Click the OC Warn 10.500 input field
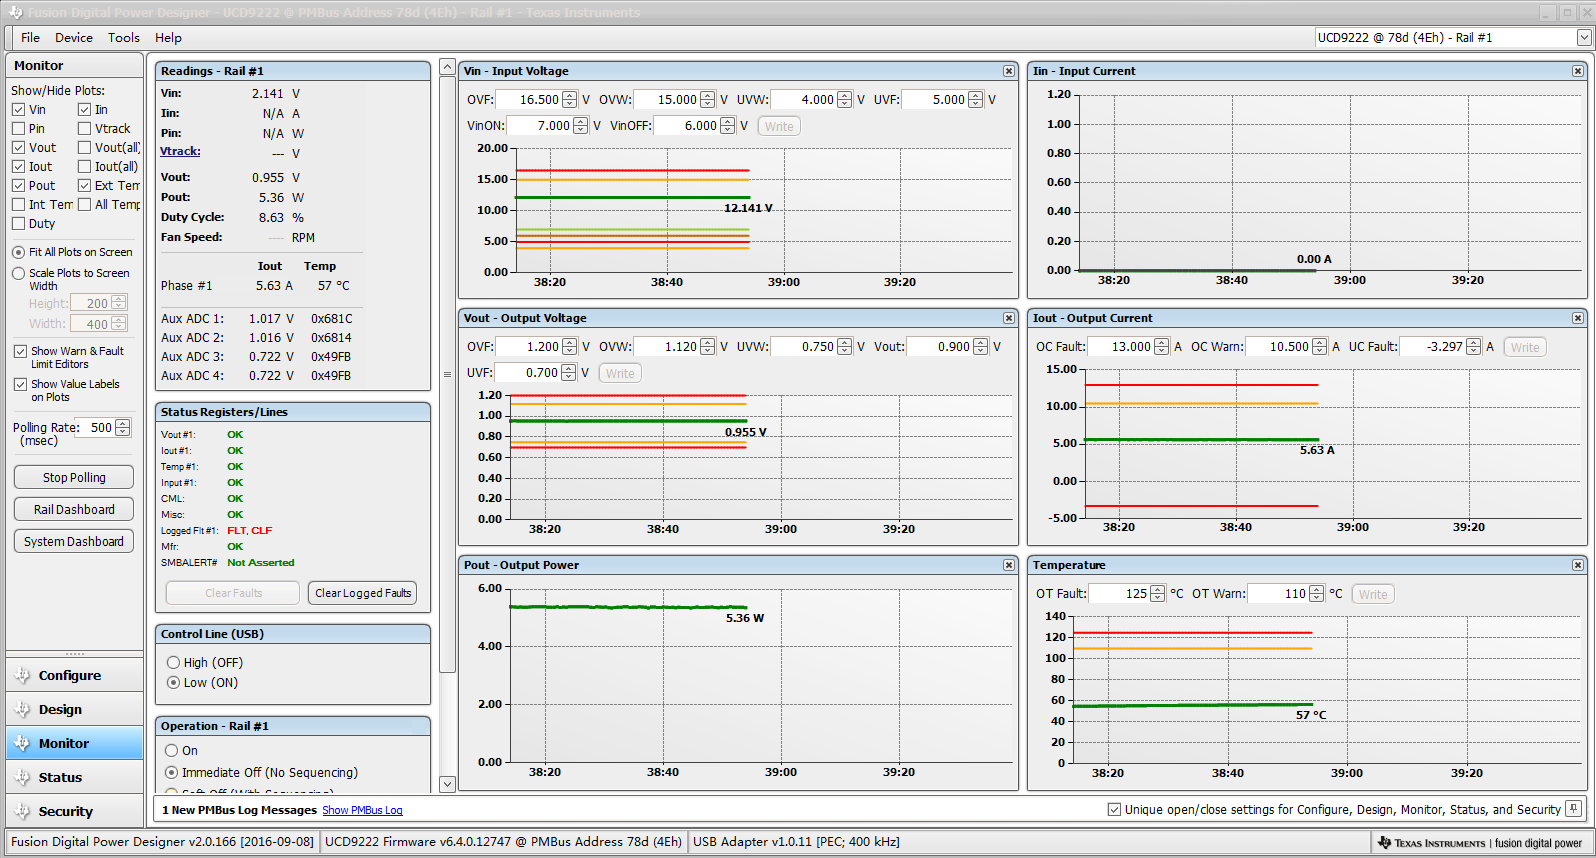 [1279, 347]
